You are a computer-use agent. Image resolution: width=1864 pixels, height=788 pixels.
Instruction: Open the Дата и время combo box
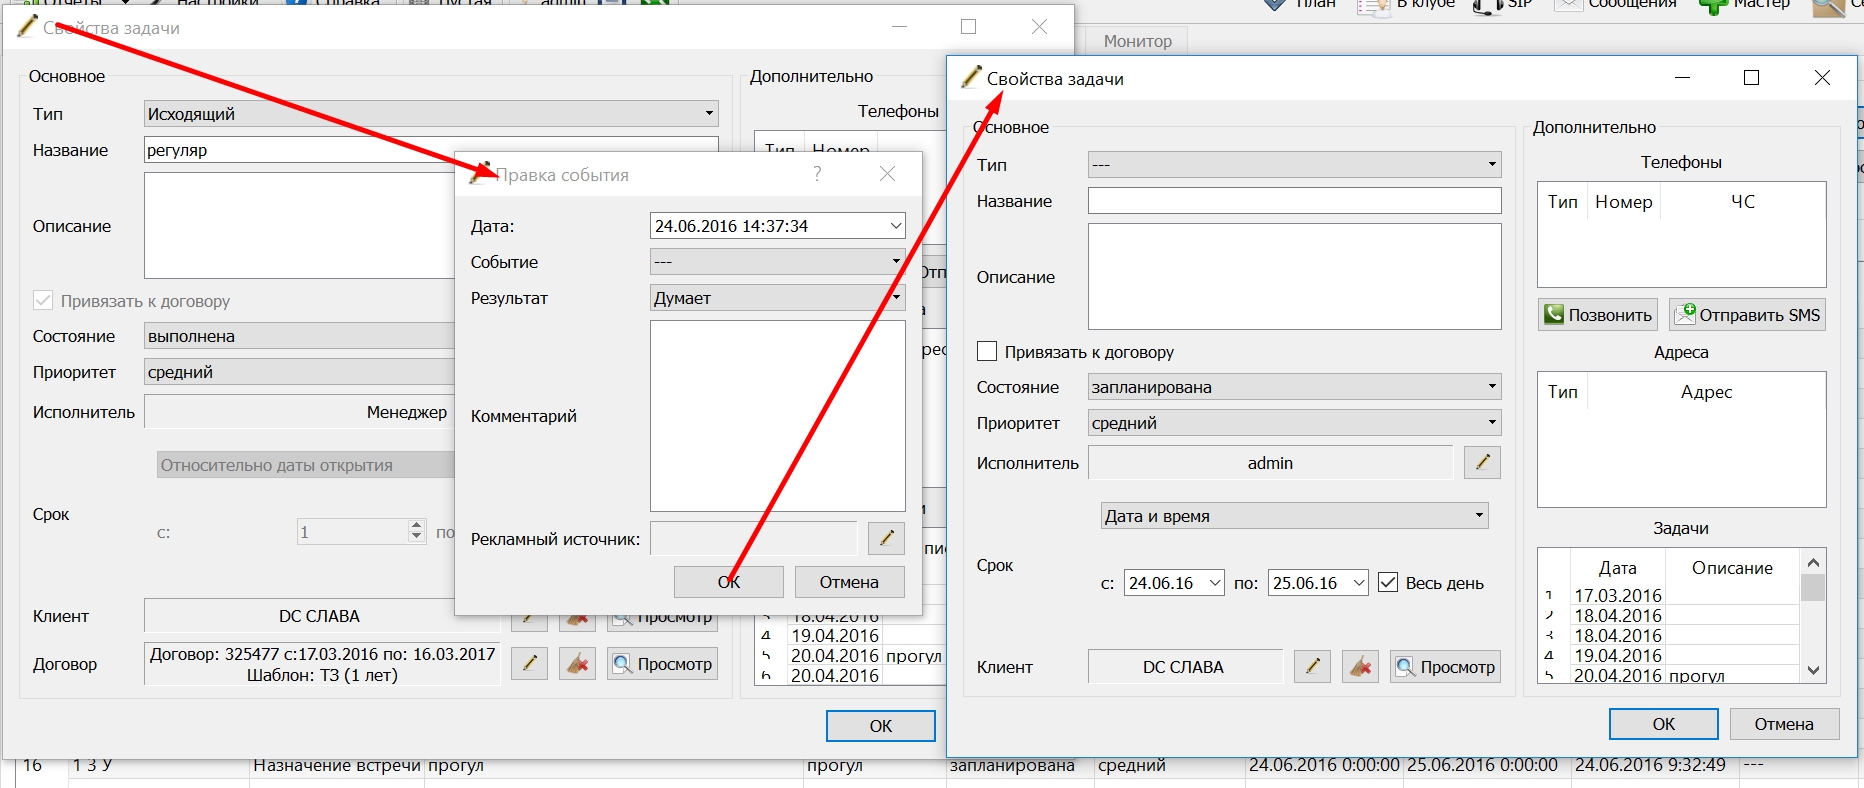tap(1295, 516)
